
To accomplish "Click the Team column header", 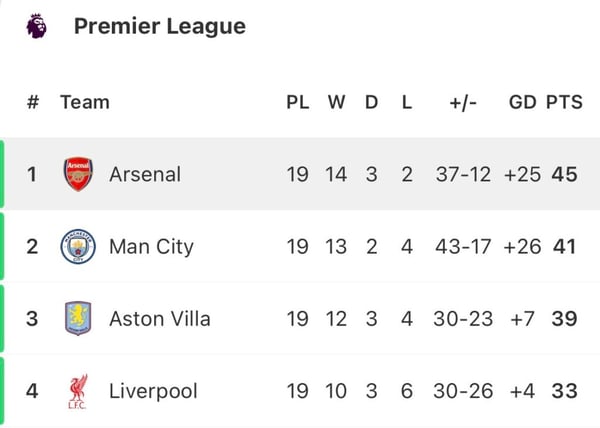I will point(85,102).
